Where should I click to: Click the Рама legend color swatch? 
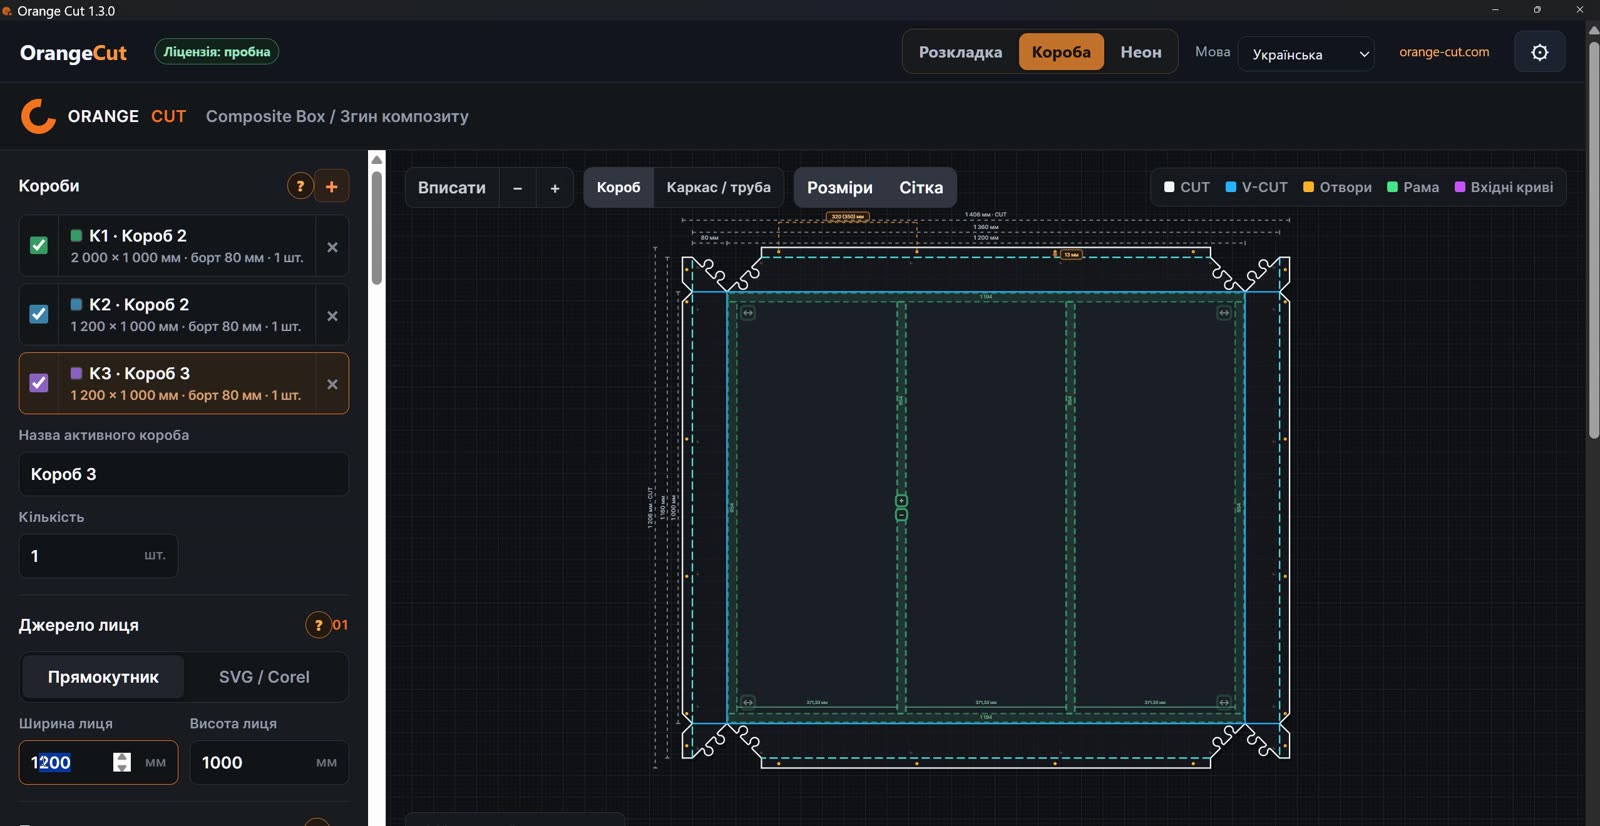pyautogui.click(x=1392, y=187)
